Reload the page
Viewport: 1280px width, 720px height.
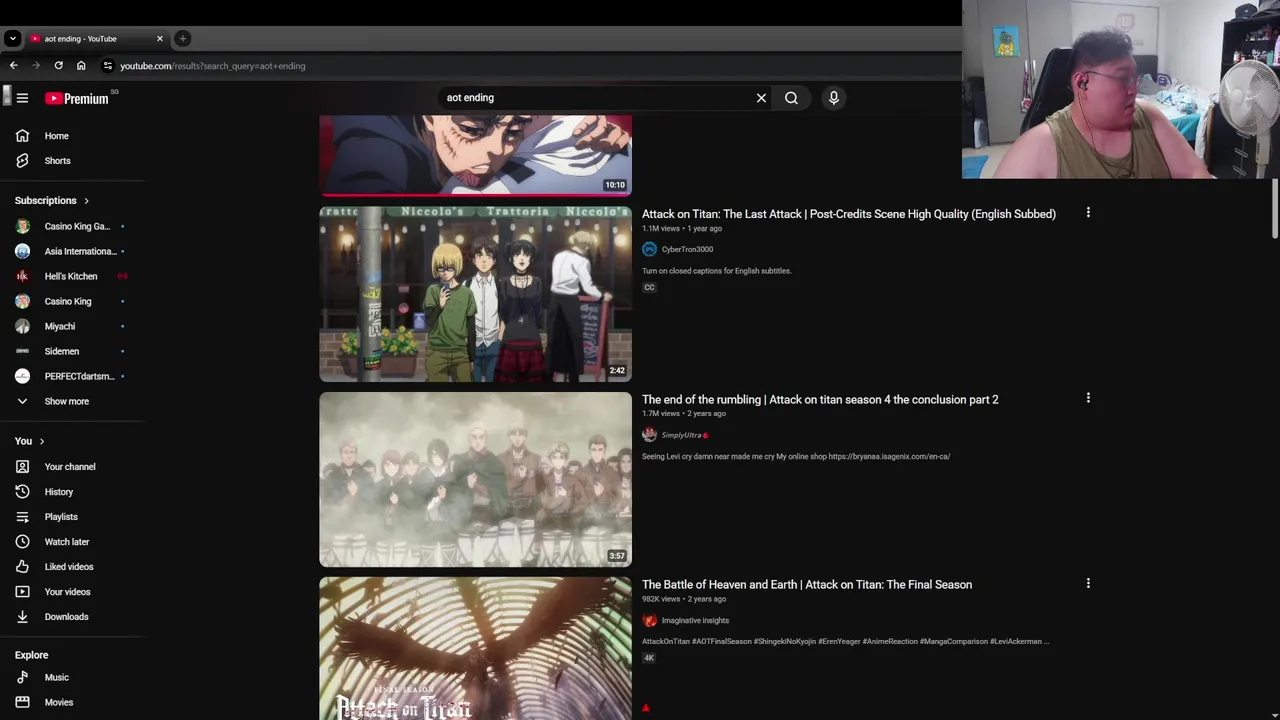coord(58,66)
